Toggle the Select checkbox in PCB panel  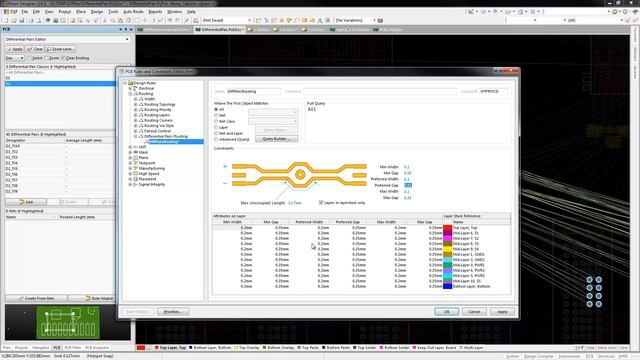[x=29, y=58]
